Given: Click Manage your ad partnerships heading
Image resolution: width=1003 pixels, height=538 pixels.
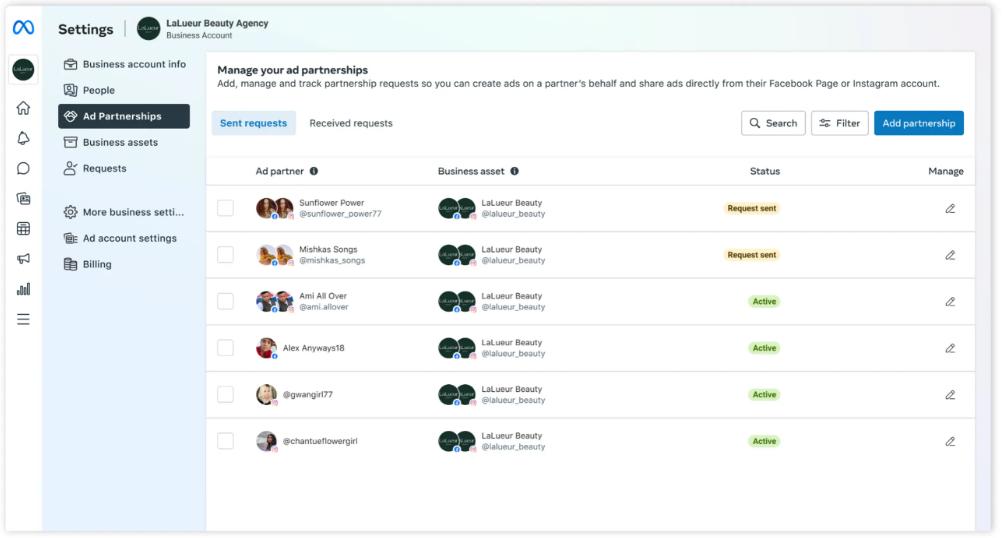Looking at the screenshot, I should [x=292, y=70].
